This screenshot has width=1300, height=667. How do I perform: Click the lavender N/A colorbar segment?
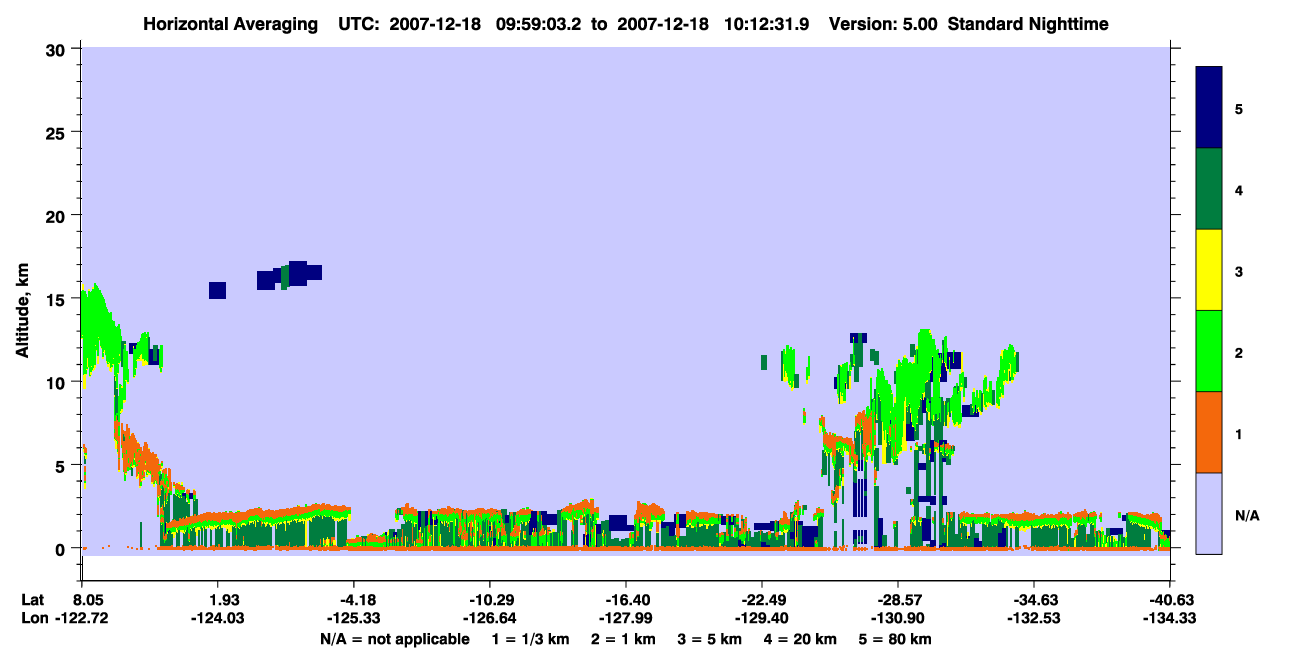click(x=1209, y=513)
